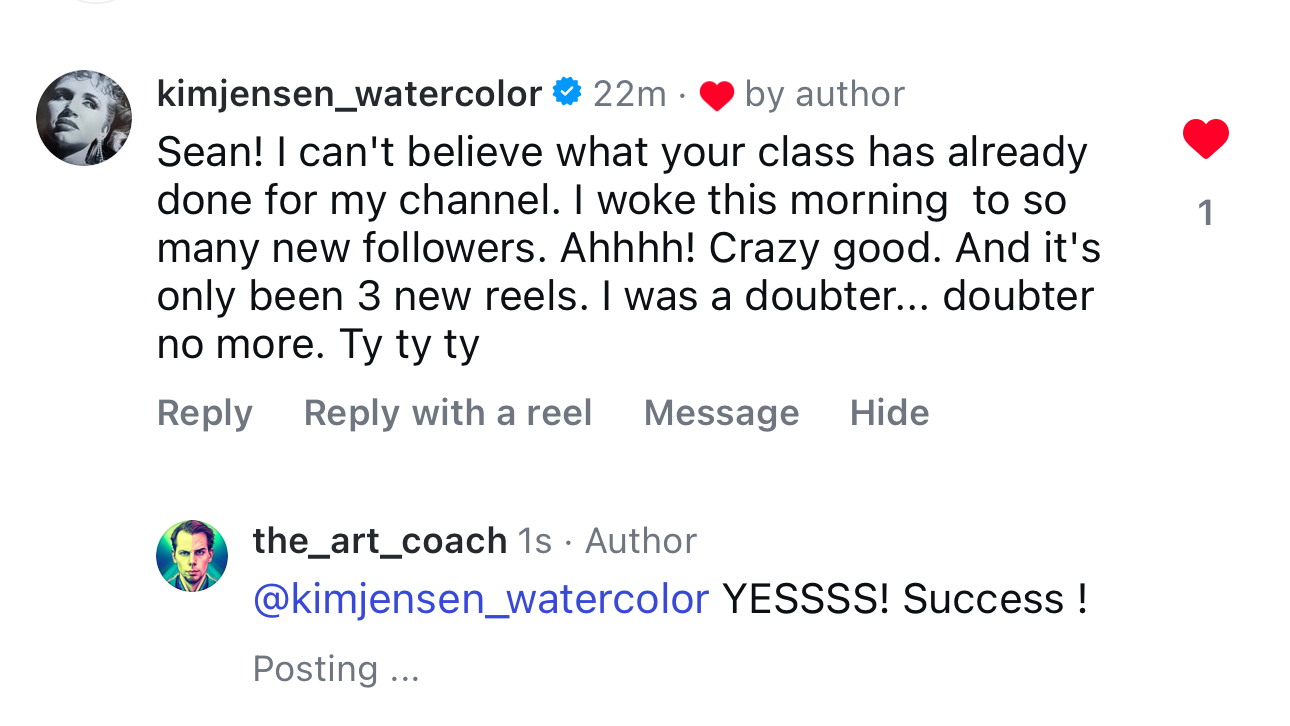1290x726 pixels.
Task: Click the blue verified badge beside kimjensen_watercolor
Action: 567,92
